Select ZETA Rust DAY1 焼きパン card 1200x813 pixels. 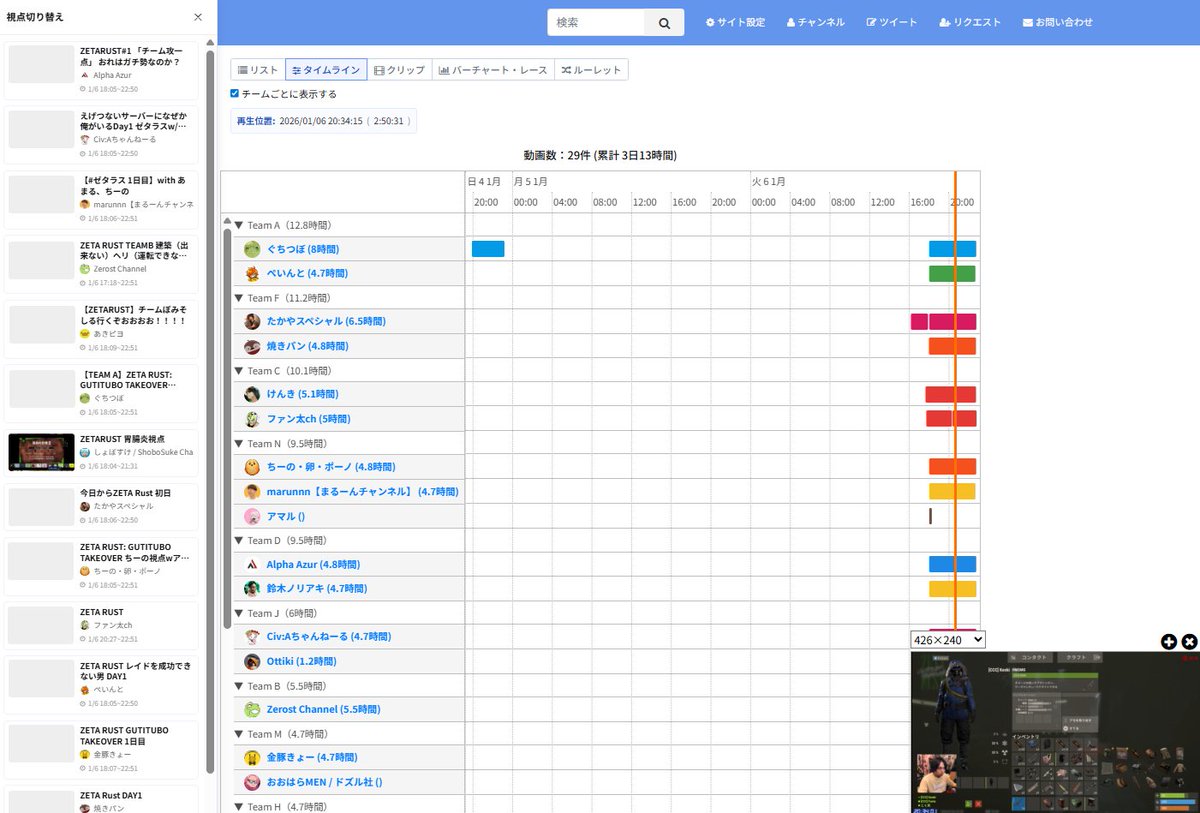(103, 800)
